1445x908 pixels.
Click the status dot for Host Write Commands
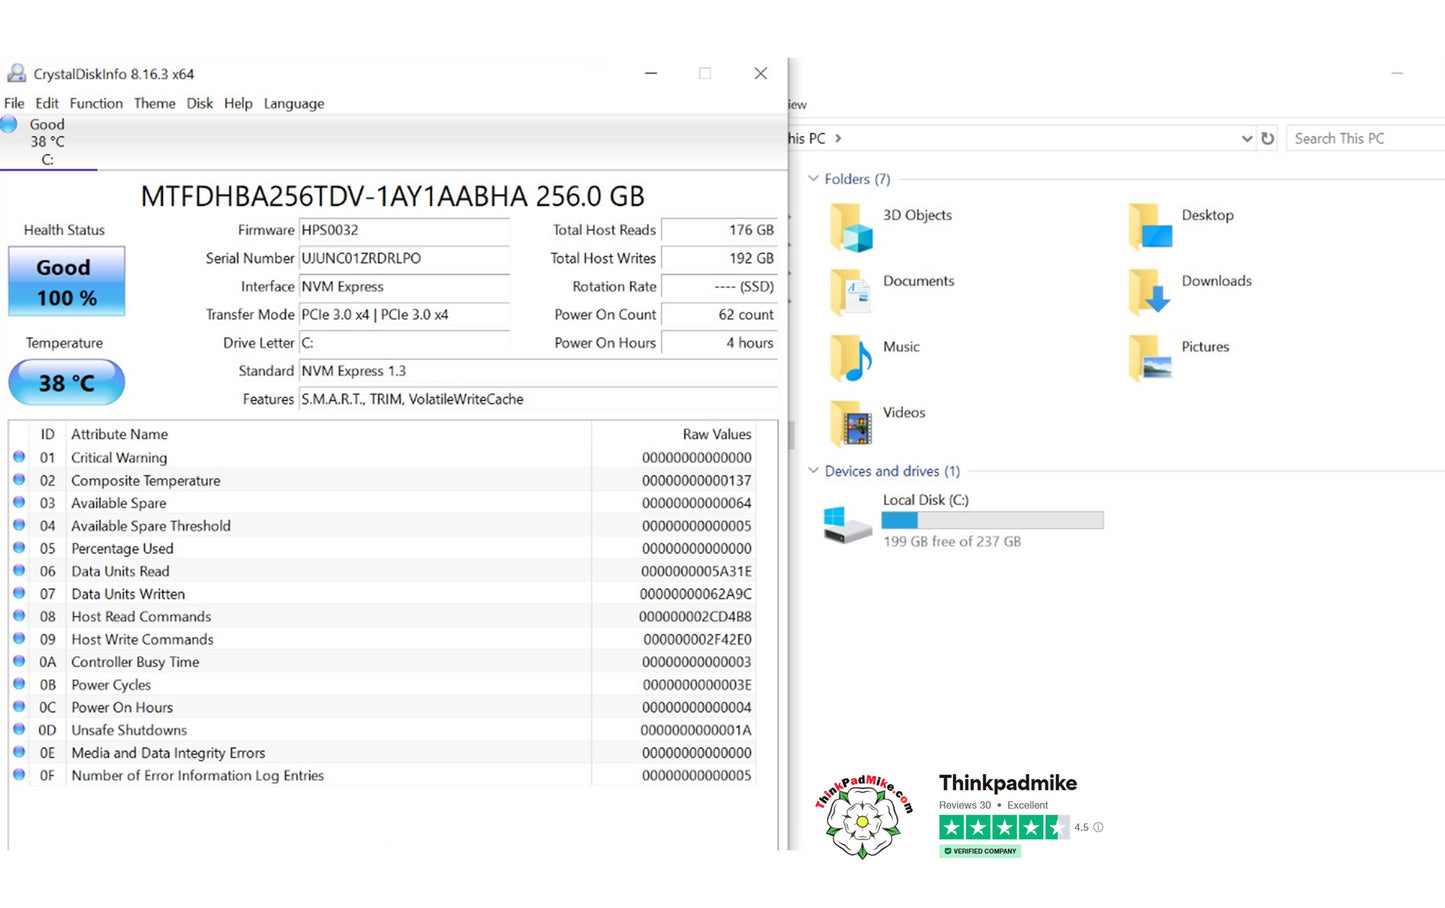19,639
